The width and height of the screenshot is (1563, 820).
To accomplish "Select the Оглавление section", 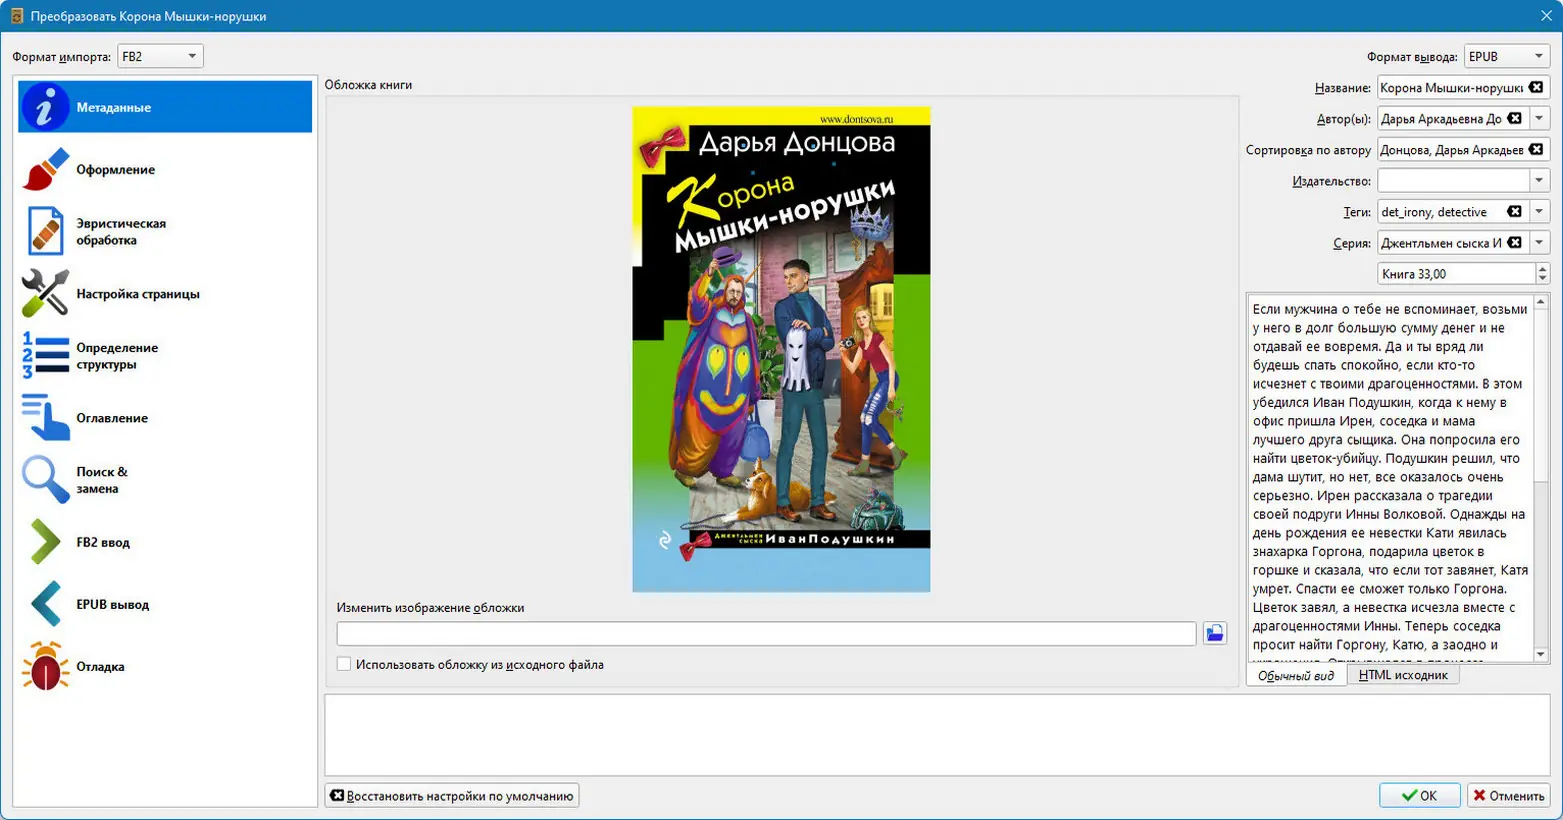I will tap(165, 418).
